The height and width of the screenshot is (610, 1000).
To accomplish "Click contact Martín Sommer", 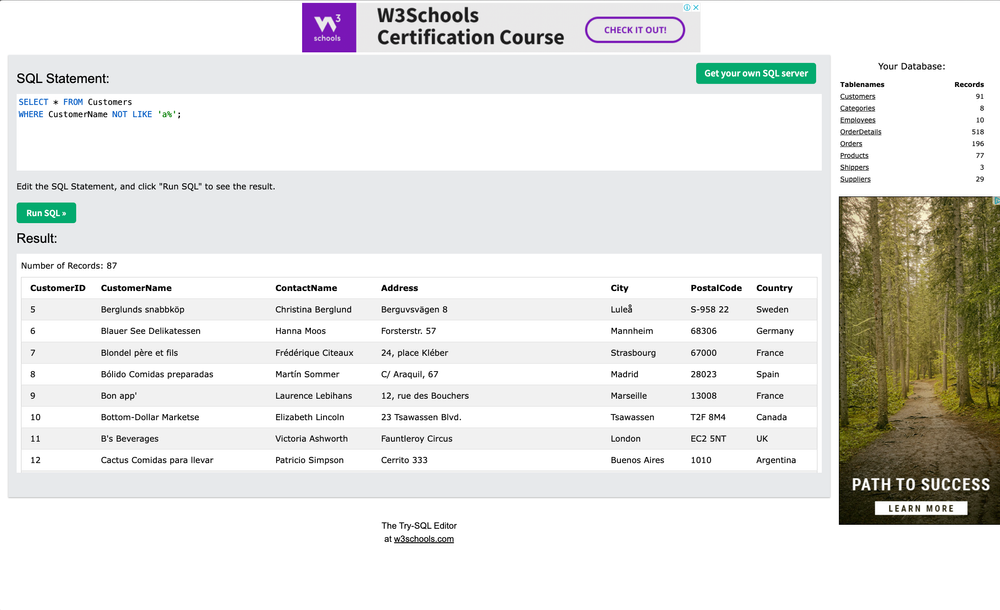I will point(307,375).
